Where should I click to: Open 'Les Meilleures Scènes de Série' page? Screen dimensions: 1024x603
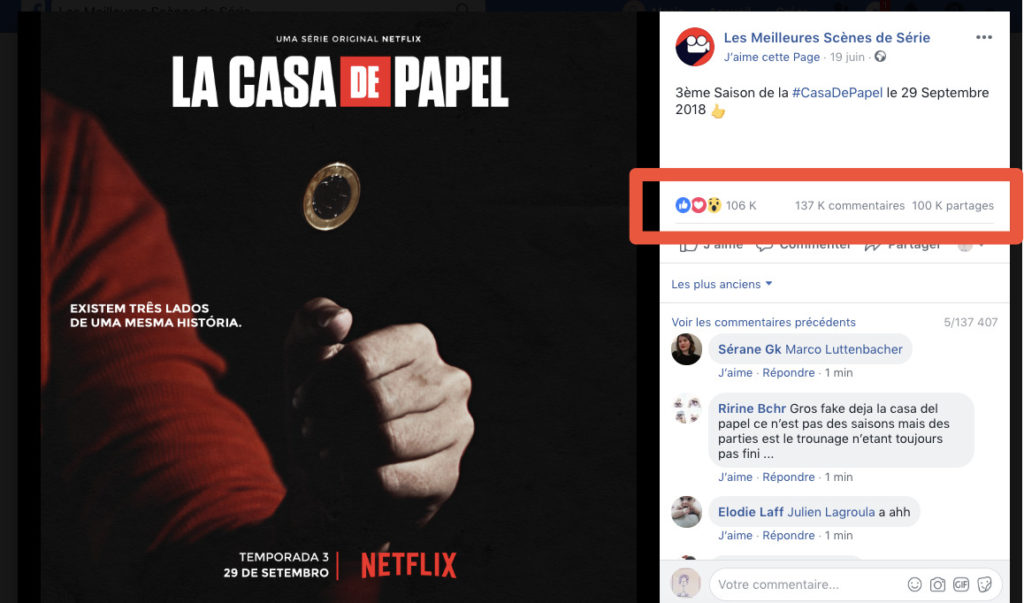(x=827, y=38)
